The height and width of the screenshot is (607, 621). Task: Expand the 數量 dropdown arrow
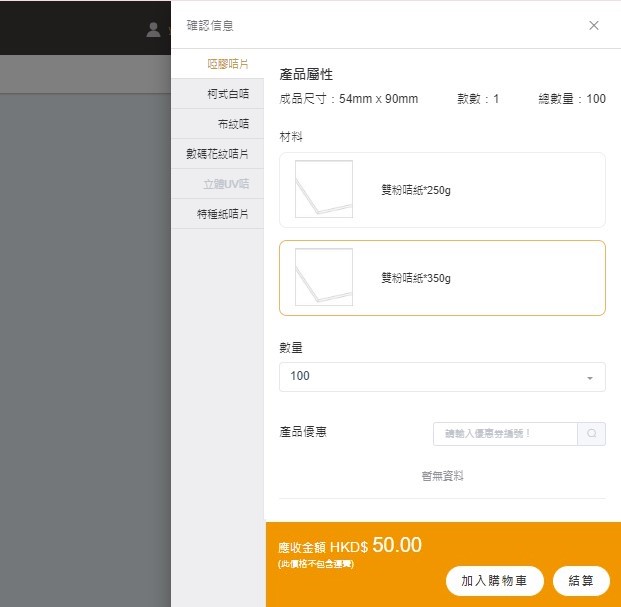(589, 377)
